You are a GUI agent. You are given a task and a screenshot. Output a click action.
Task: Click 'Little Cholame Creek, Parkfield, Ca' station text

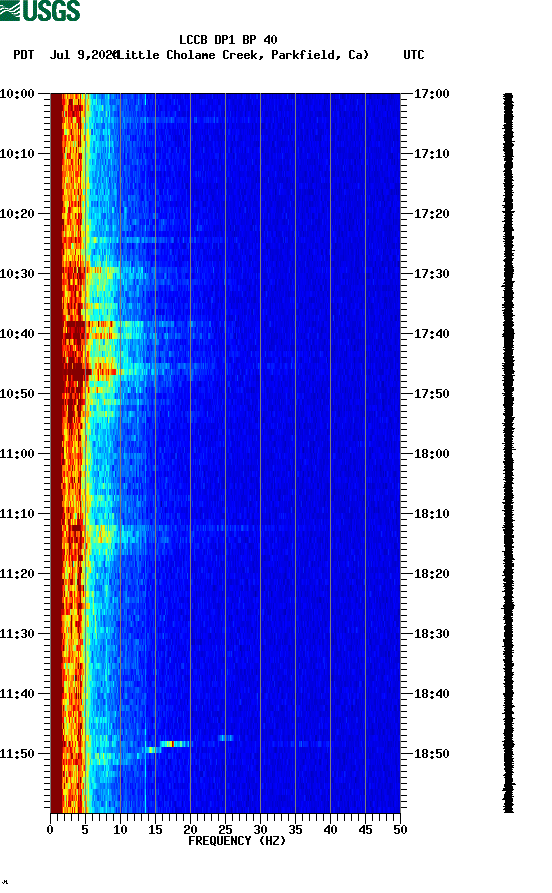242,55
